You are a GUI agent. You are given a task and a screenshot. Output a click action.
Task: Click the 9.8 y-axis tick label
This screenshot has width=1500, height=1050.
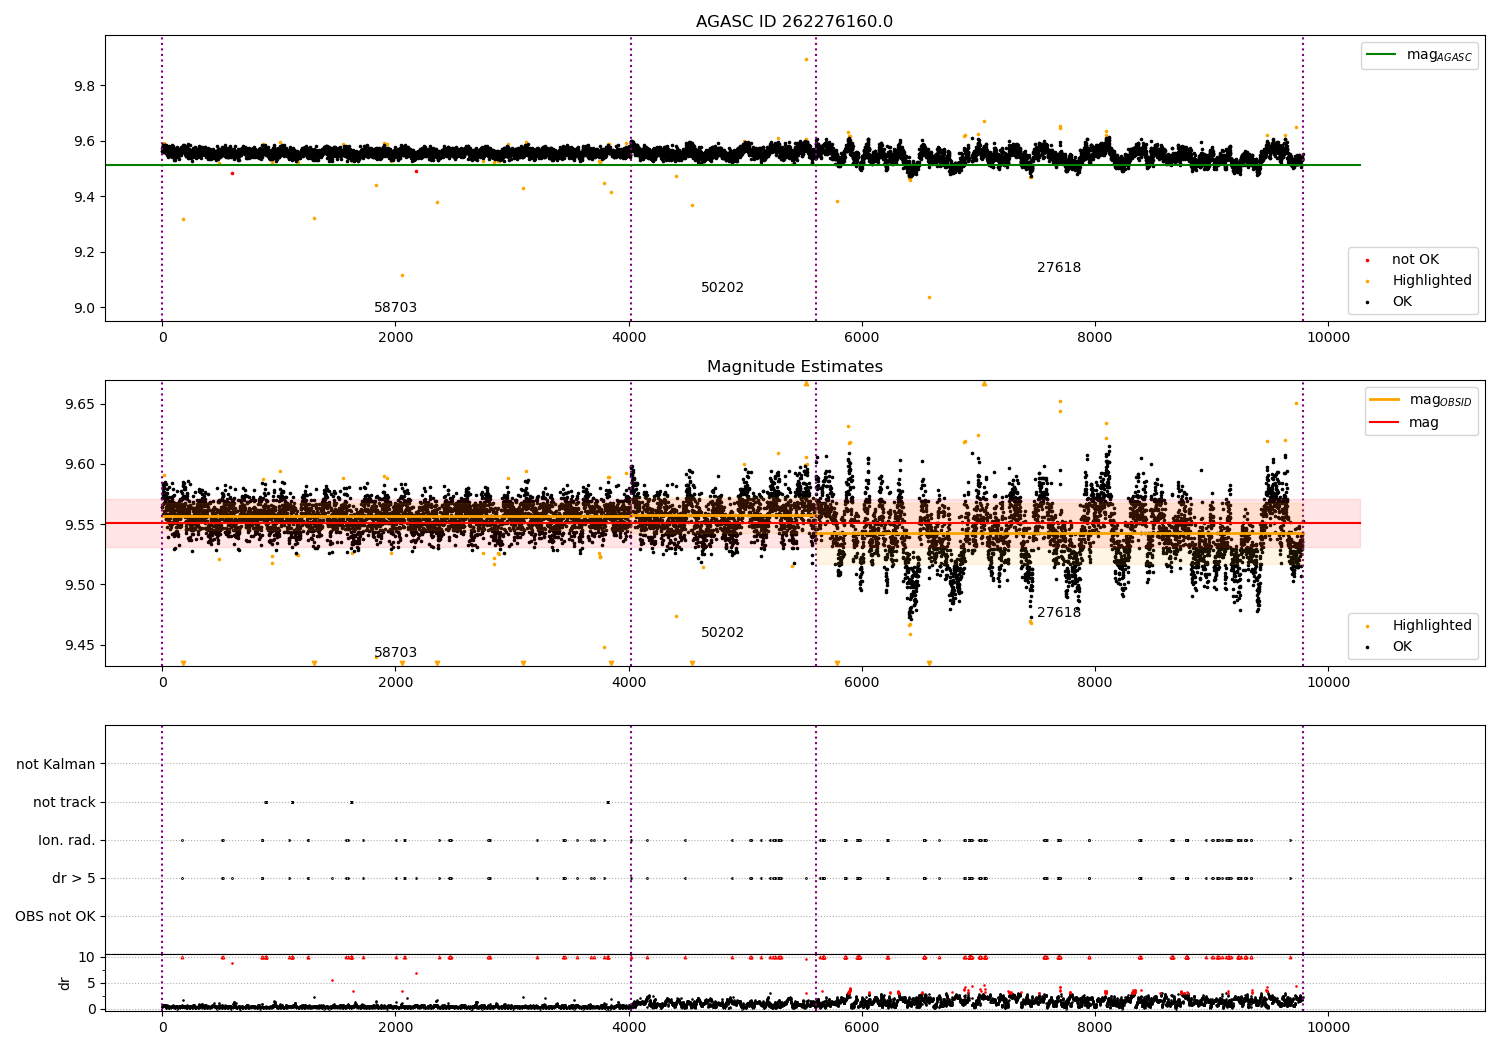coord(85,86)
